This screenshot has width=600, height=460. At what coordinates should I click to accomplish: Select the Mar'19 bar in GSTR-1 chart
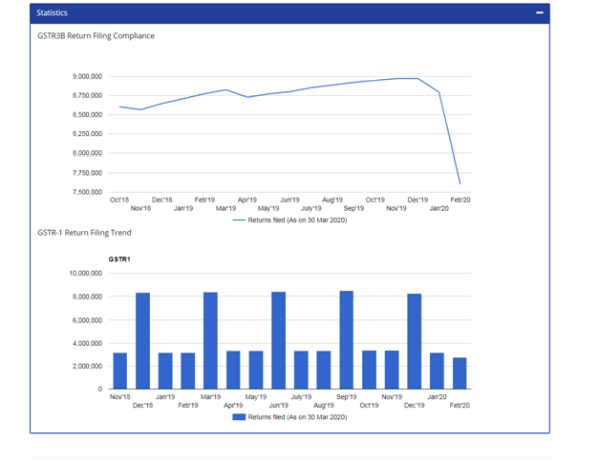tap(210, 340)
